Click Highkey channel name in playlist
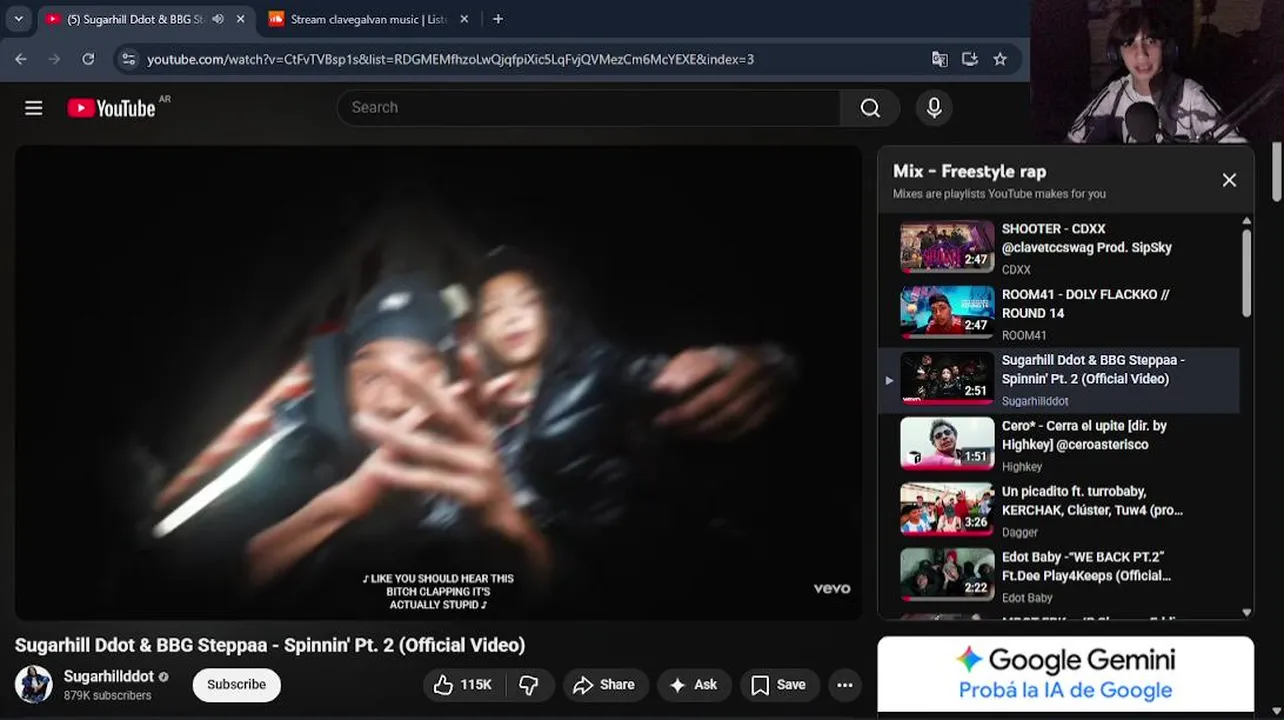The width and height of the screenshot is (1284, 720). point(1022,466)
